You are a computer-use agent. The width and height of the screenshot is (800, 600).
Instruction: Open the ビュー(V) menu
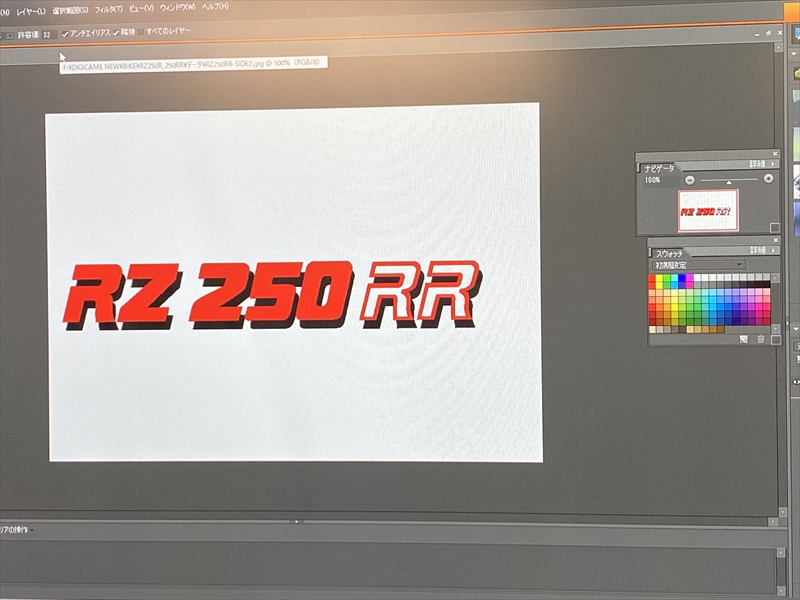click(x=141, y=8)
